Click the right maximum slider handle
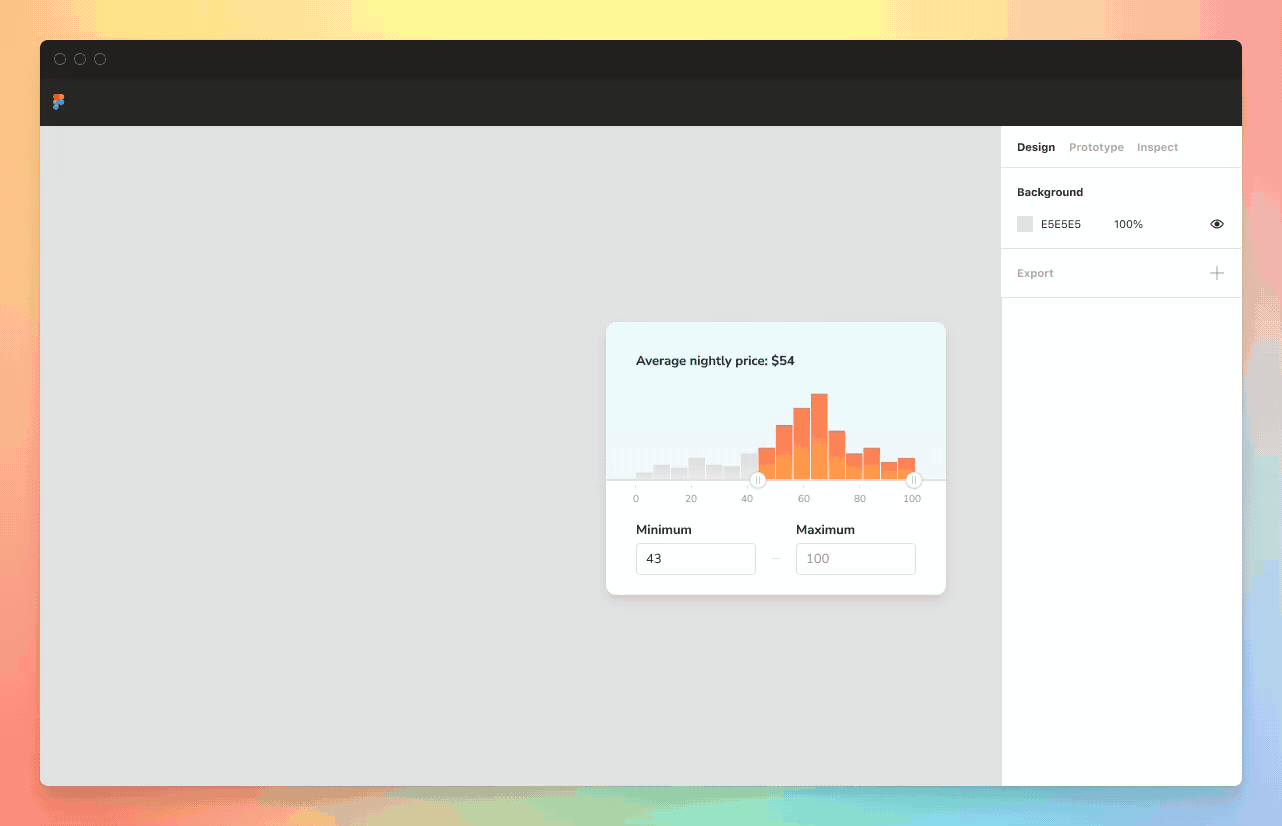This screenshot has width=1282, height=826. [x=913, y=480]
